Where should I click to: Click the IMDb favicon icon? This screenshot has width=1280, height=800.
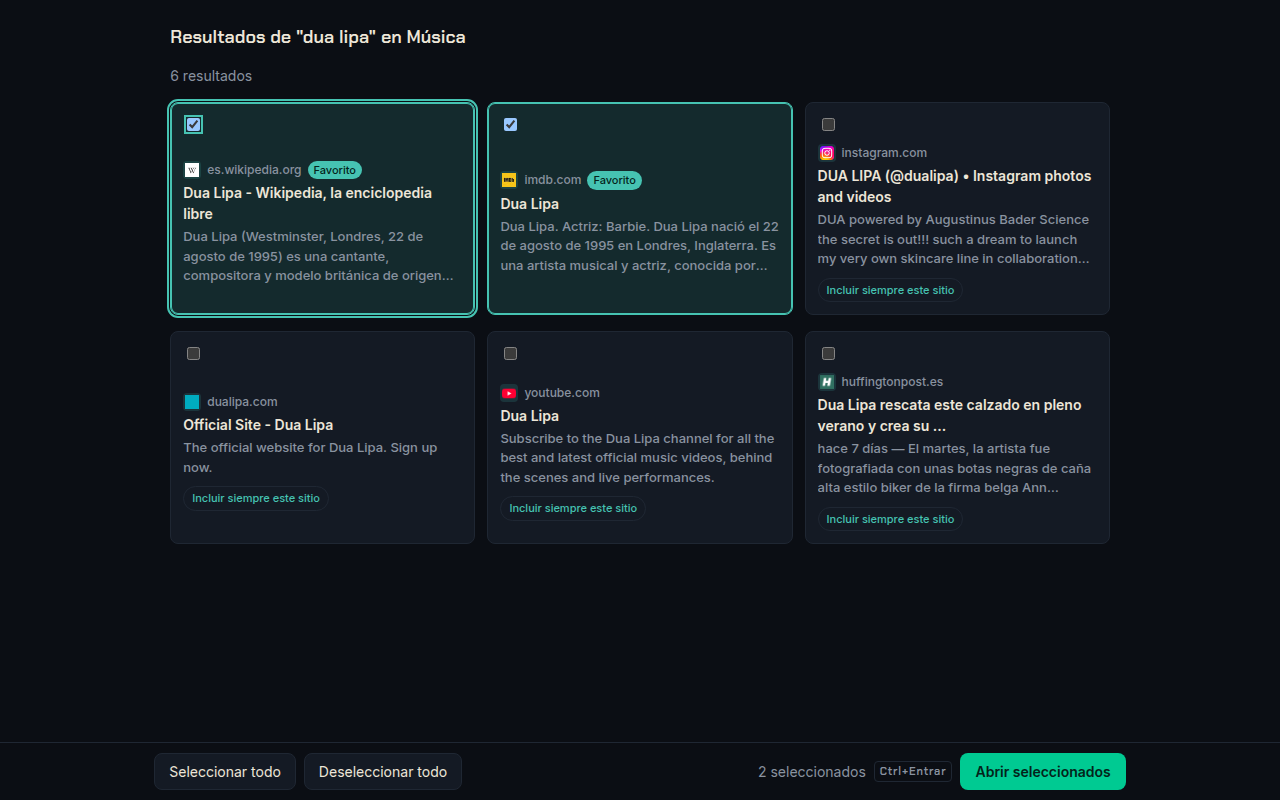pyautogui.click(x=509, y=180)
